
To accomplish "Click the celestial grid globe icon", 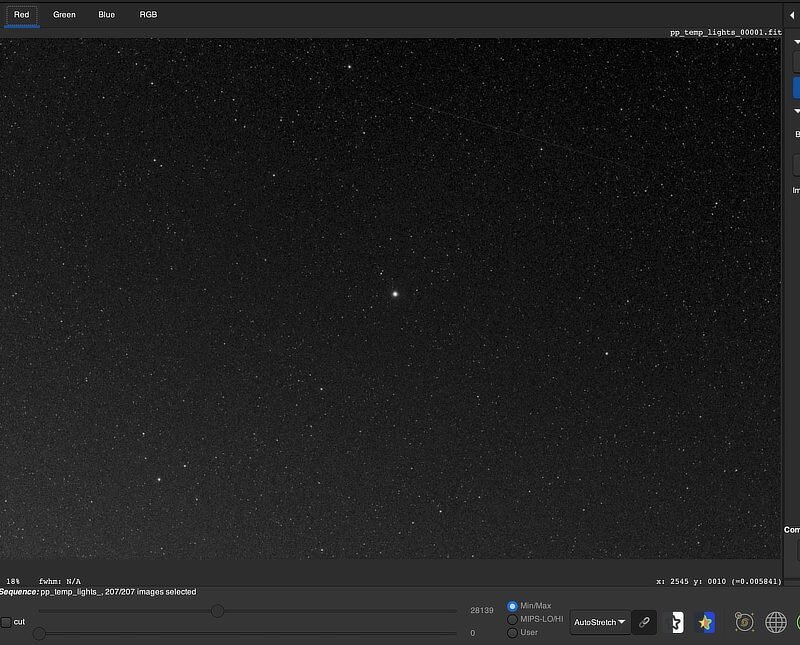I will pos(776,622).
